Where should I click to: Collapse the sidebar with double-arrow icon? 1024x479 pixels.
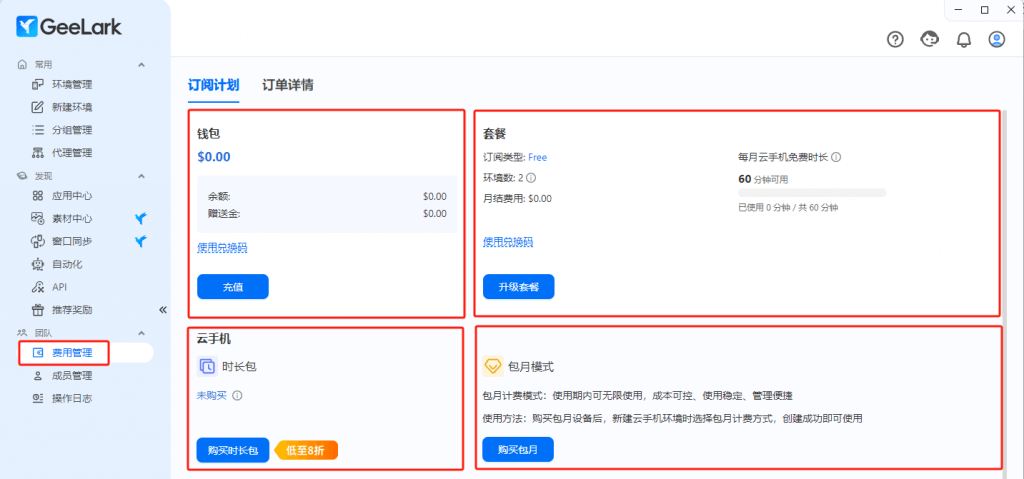pos(162,310)
